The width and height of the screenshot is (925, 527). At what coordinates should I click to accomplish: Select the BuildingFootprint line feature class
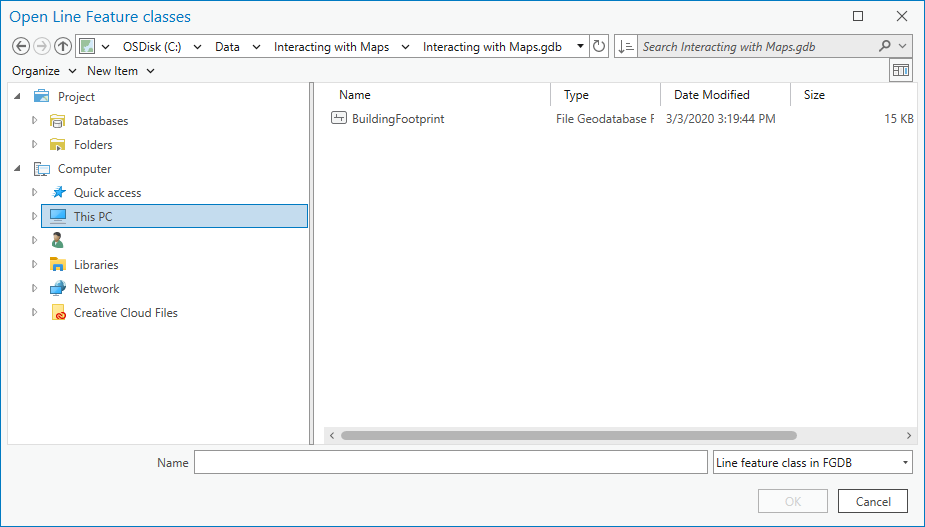click(x=397, y=119)
